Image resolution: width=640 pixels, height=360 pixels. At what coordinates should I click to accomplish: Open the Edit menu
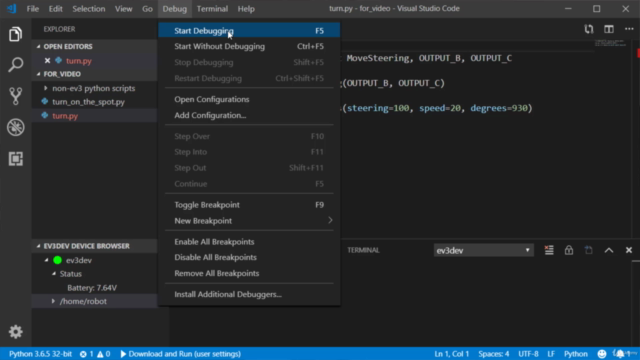pos(56,9)
